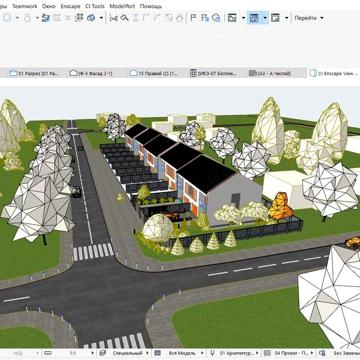Click the icon right of the flag P

(x=205, y=18)
